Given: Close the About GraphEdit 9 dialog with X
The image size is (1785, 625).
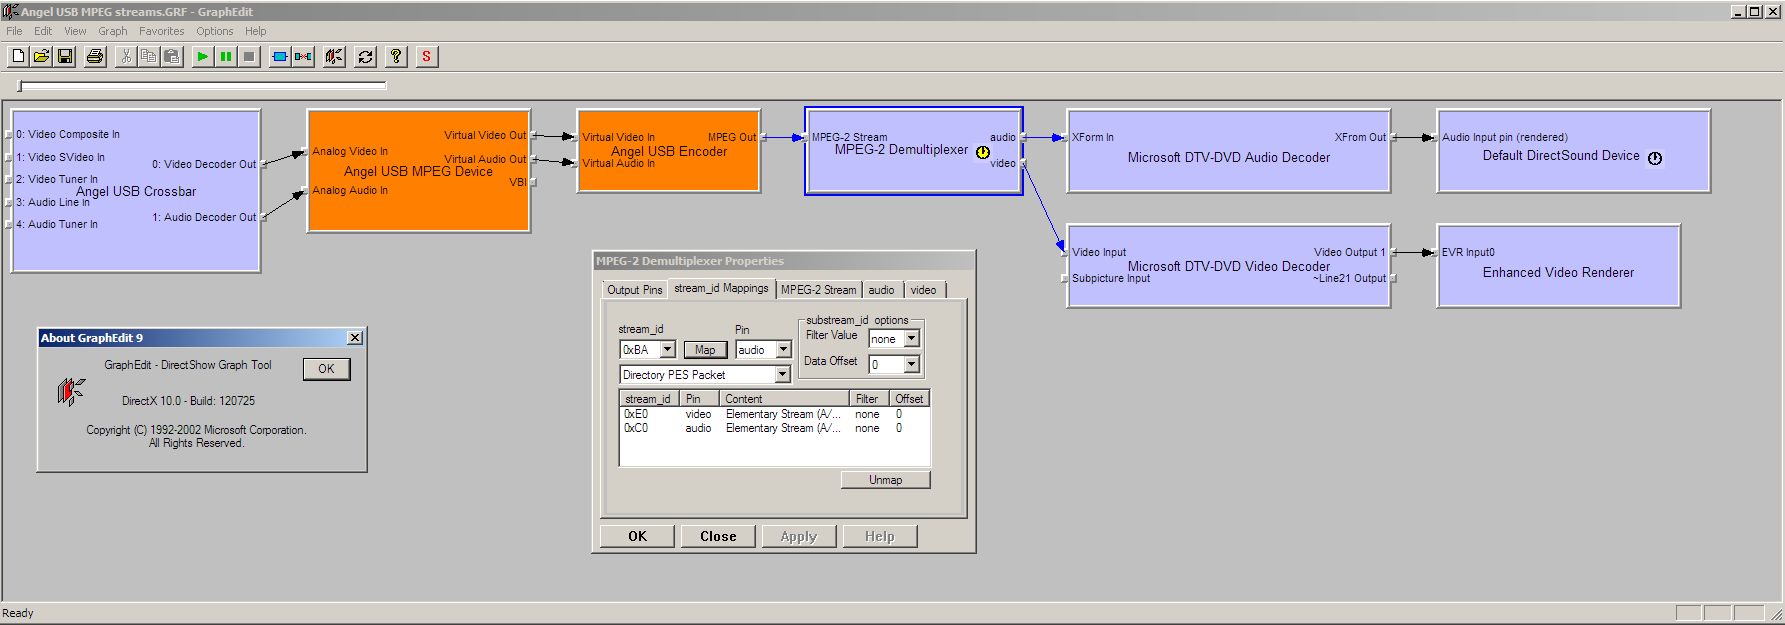Looking at the screenshot, I should coord(355,338).
